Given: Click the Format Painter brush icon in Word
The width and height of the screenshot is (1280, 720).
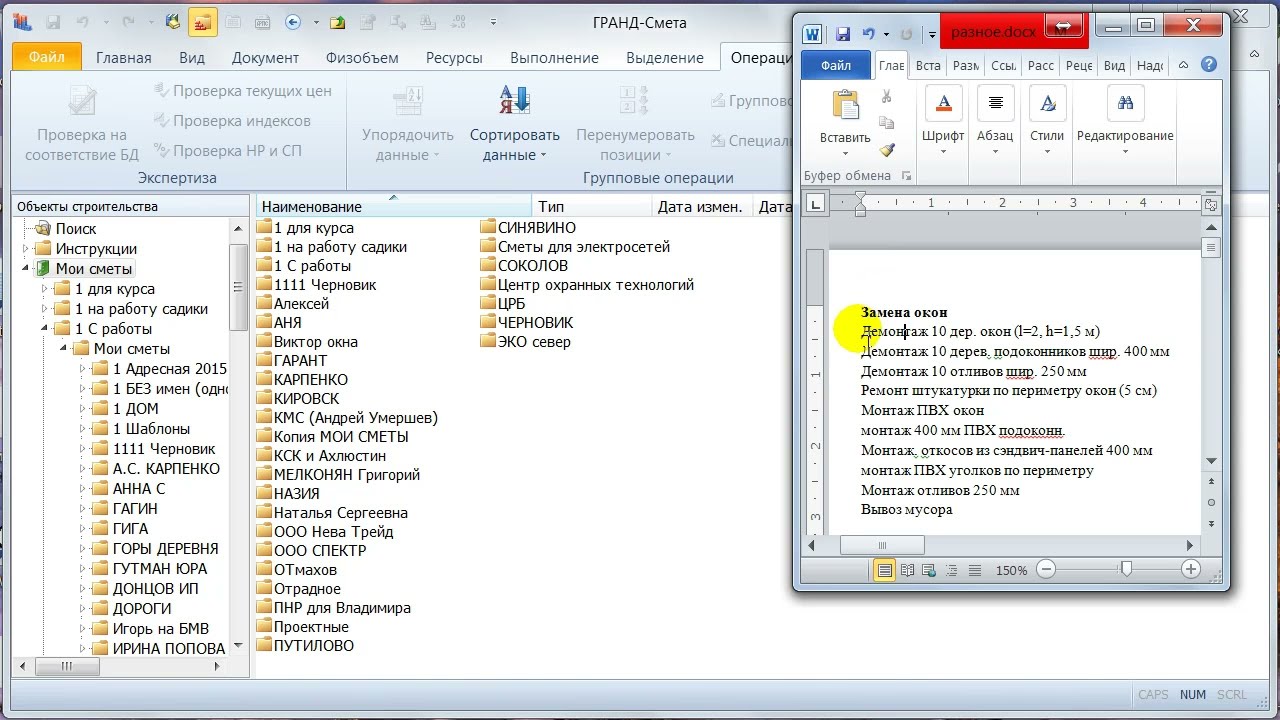Looking at the screenshot, I should (x=886, y=150).
